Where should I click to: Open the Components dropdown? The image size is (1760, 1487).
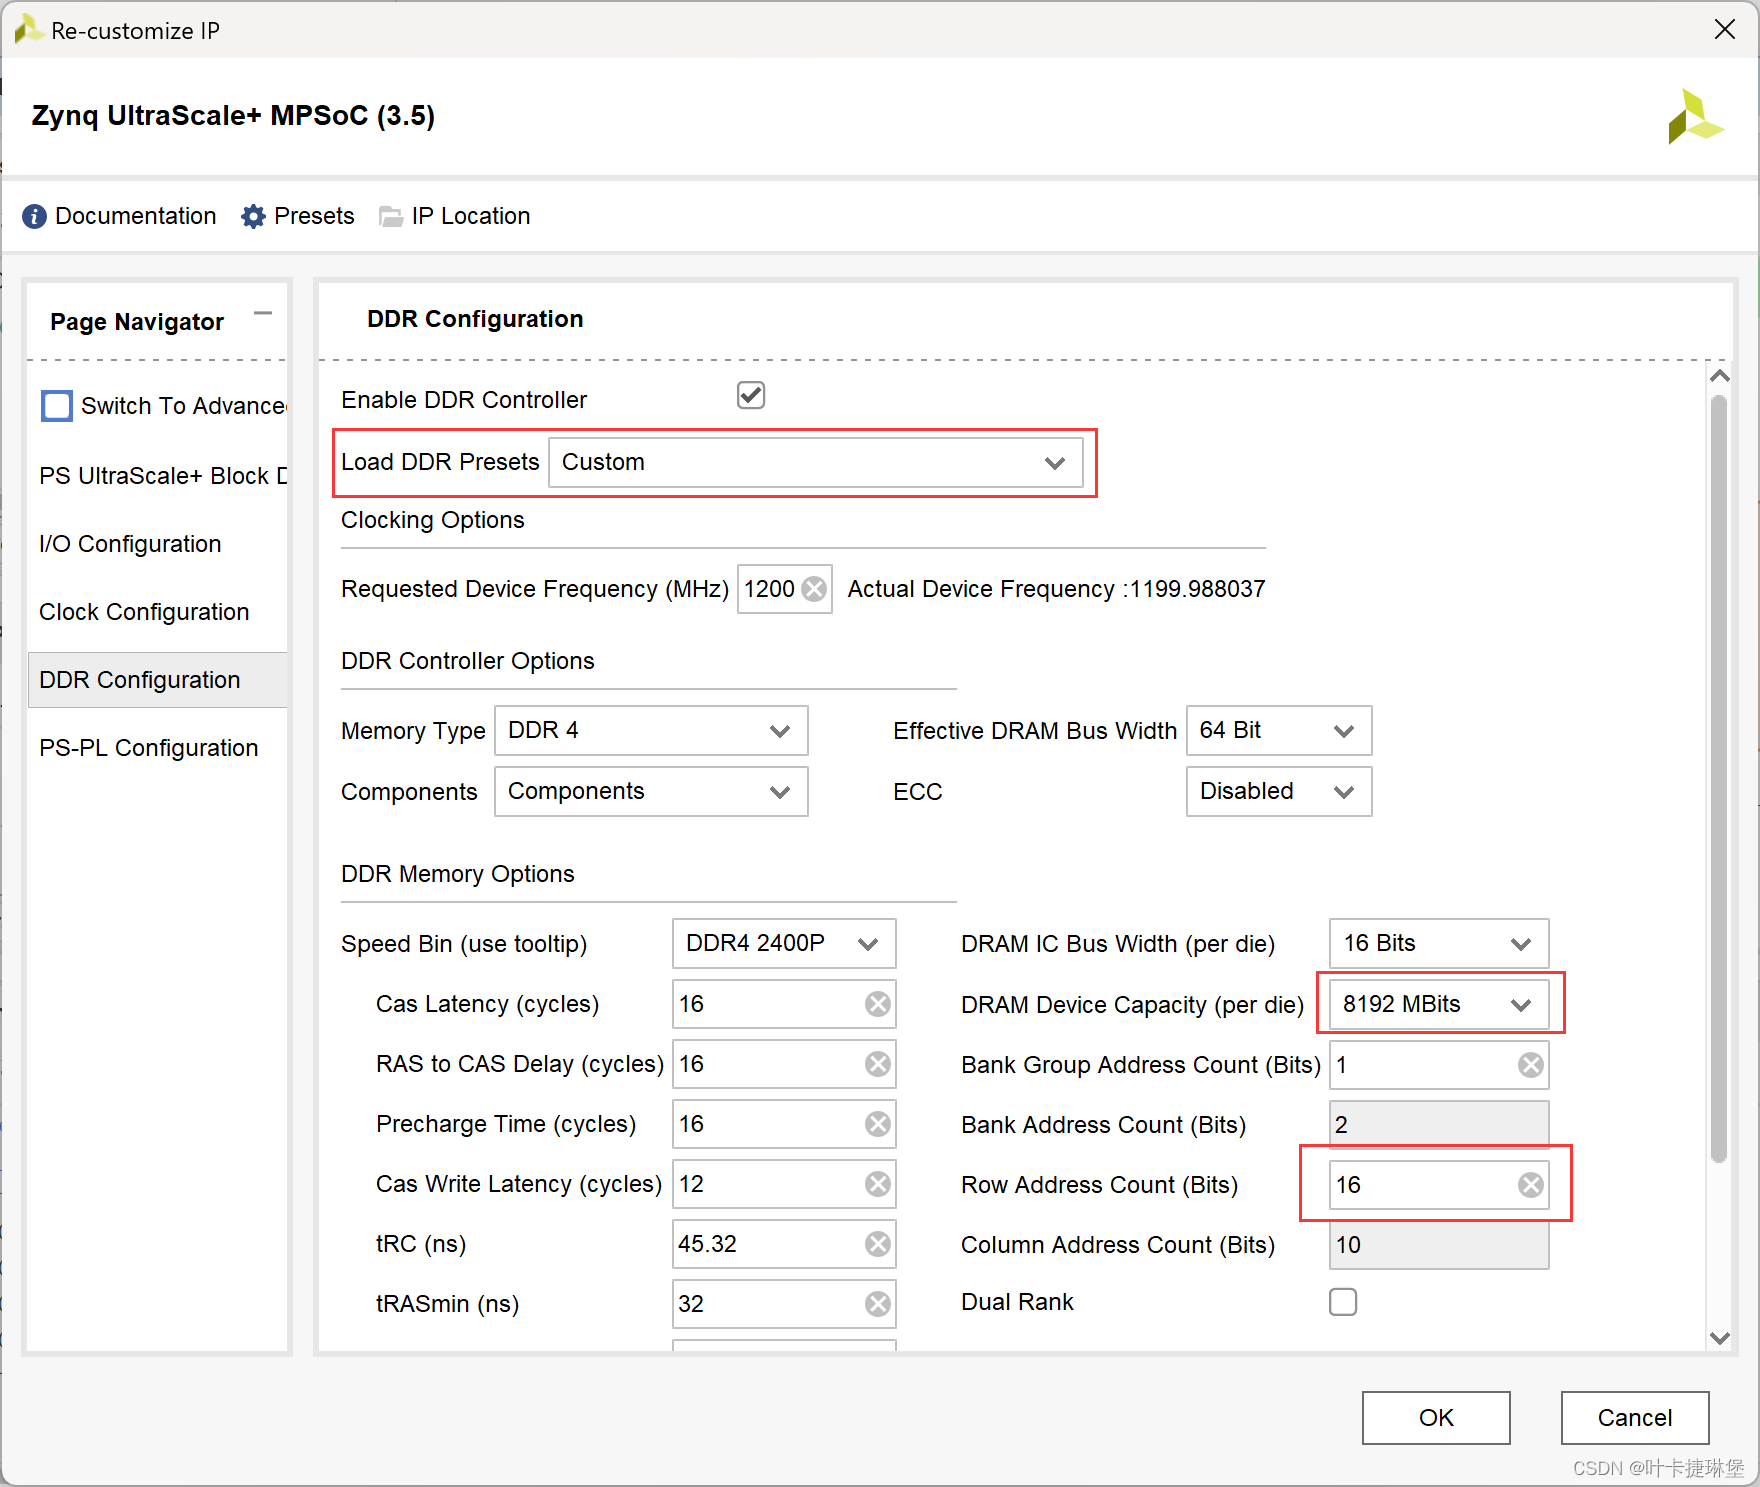[651, 792]
